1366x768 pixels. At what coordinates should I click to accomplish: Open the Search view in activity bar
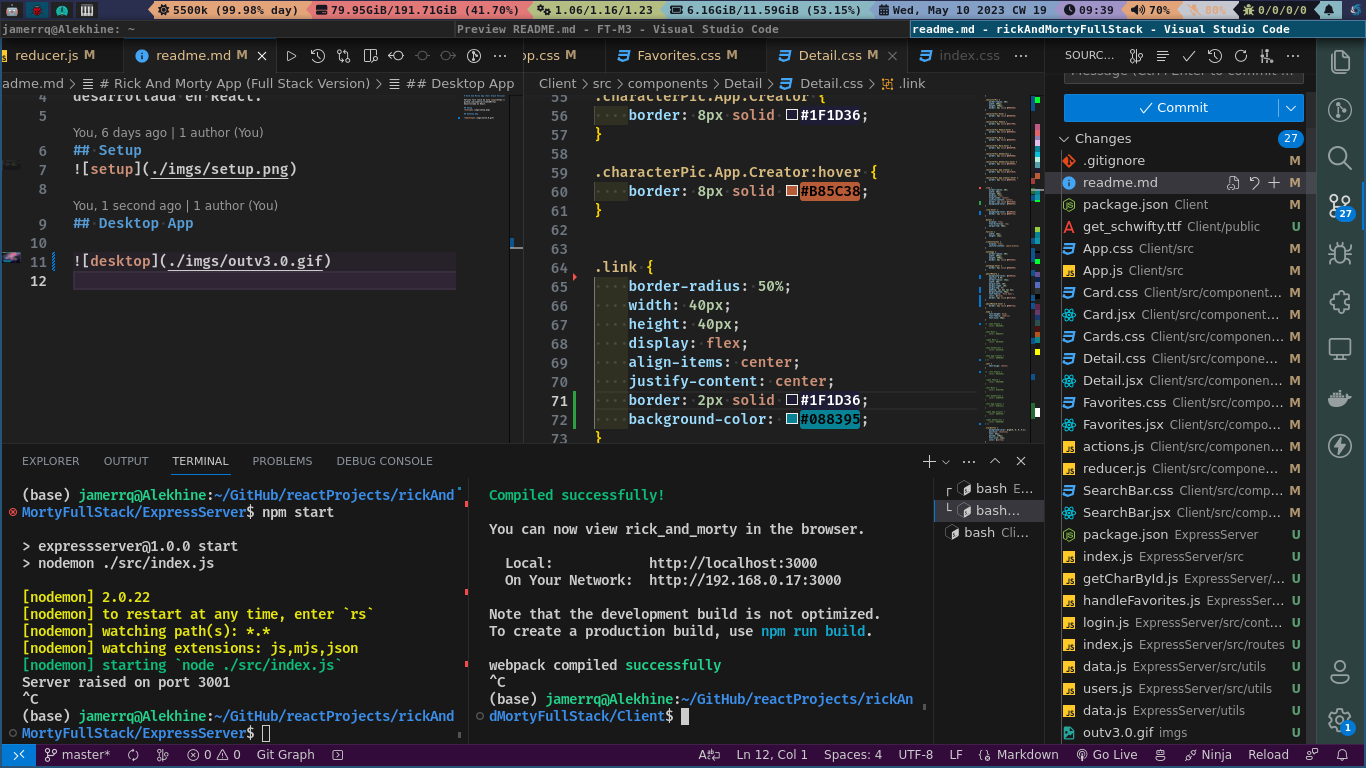[1340, 157]
